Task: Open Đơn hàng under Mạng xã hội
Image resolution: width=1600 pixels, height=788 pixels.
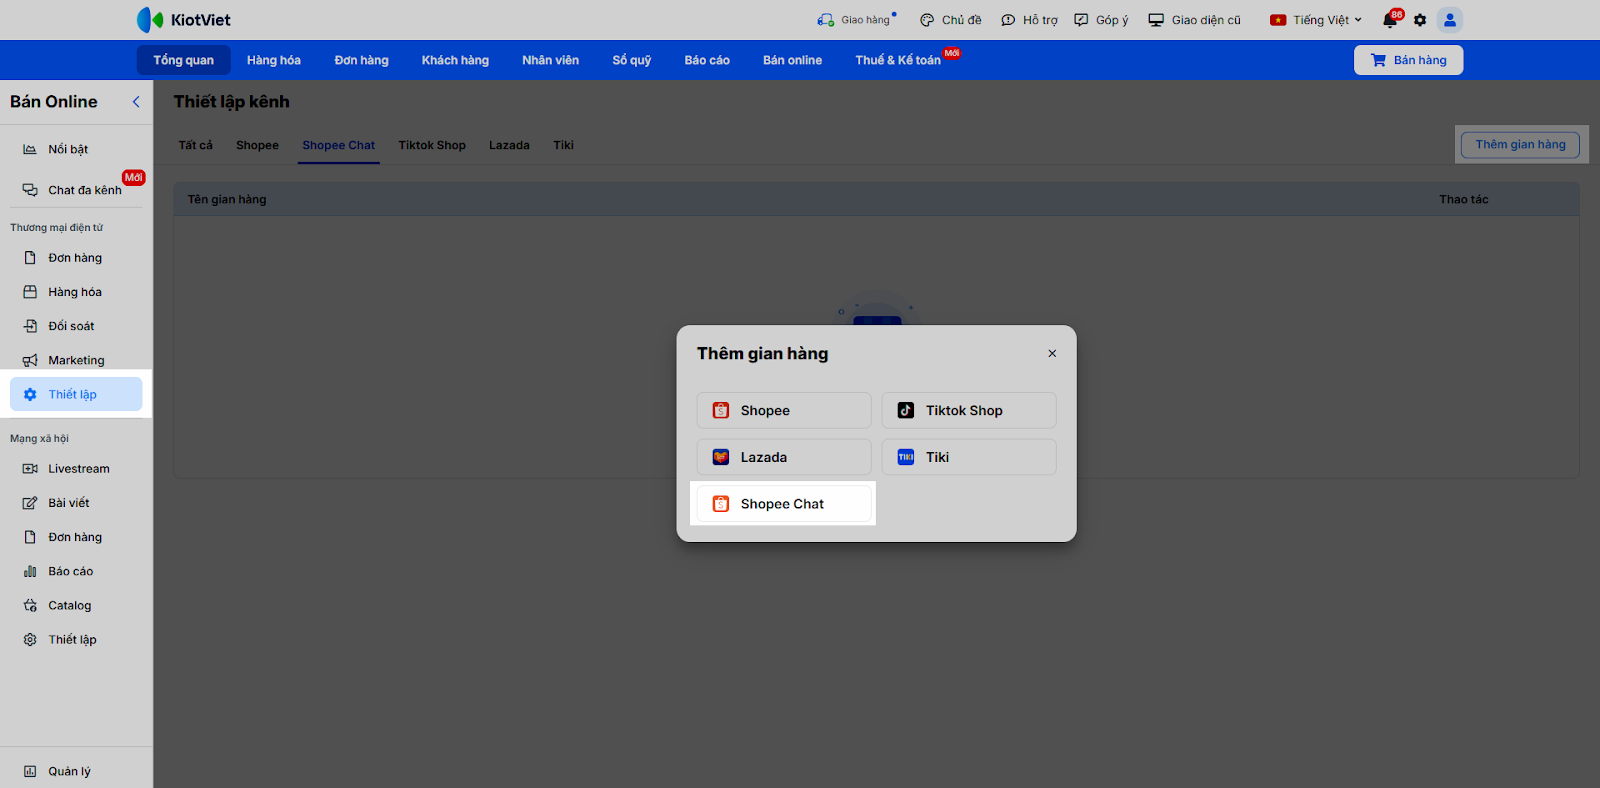Action: click(76, 537)
